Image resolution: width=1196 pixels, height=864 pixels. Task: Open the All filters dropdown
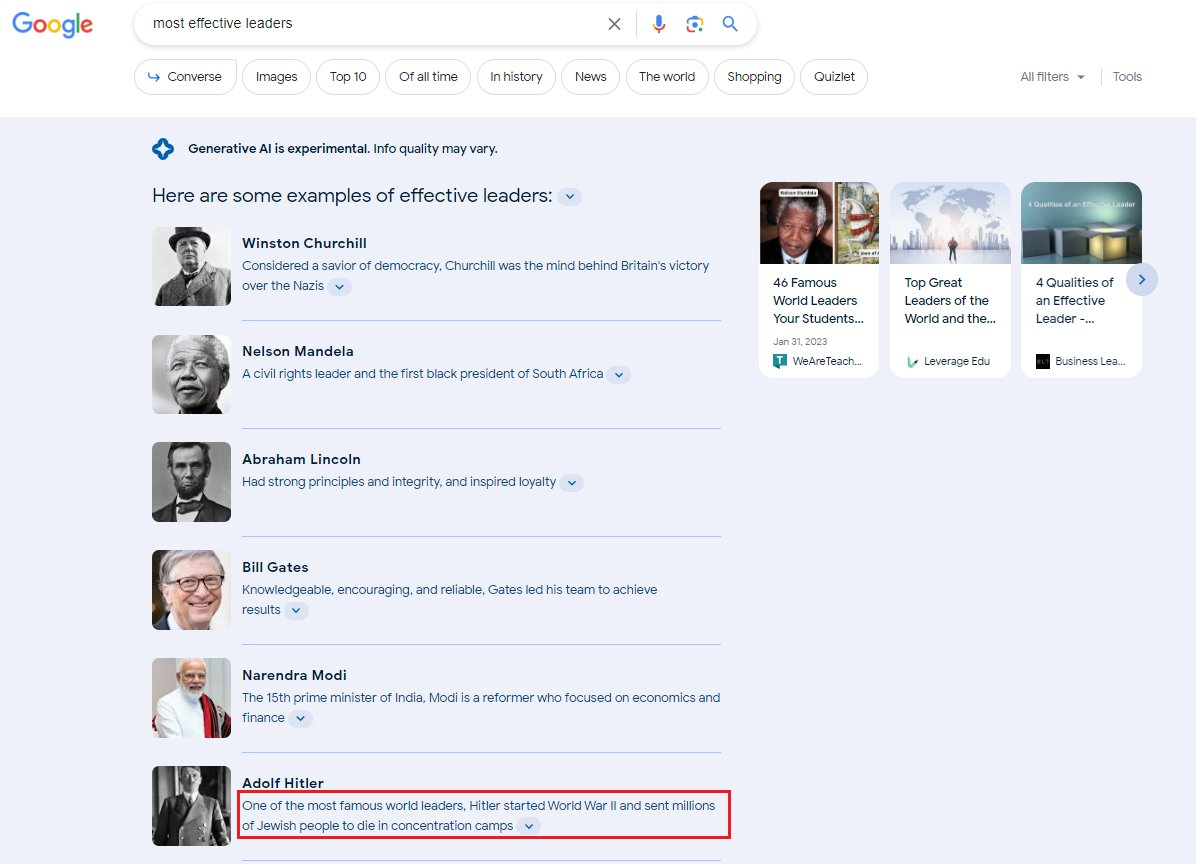(1052, 77)
